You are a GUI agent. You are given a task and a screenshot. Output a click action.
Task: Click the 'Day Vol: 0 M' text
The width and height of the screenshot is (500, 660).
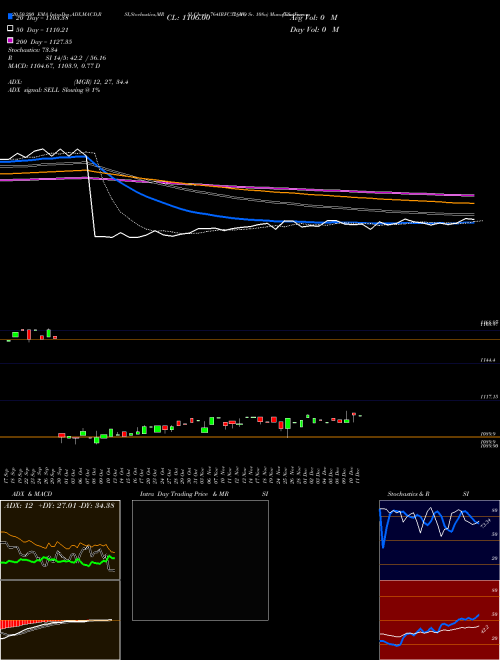(314, 29)
